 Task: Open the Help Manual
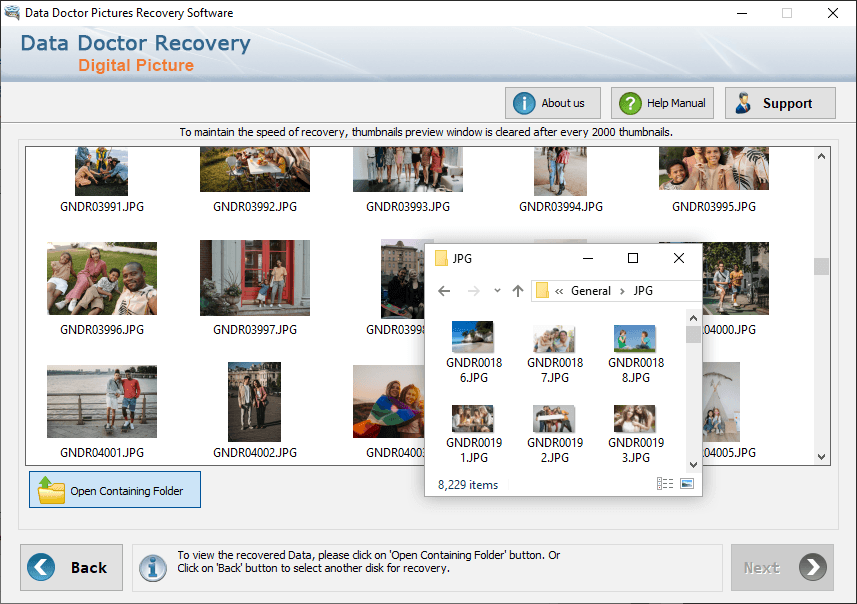(662, 103)
